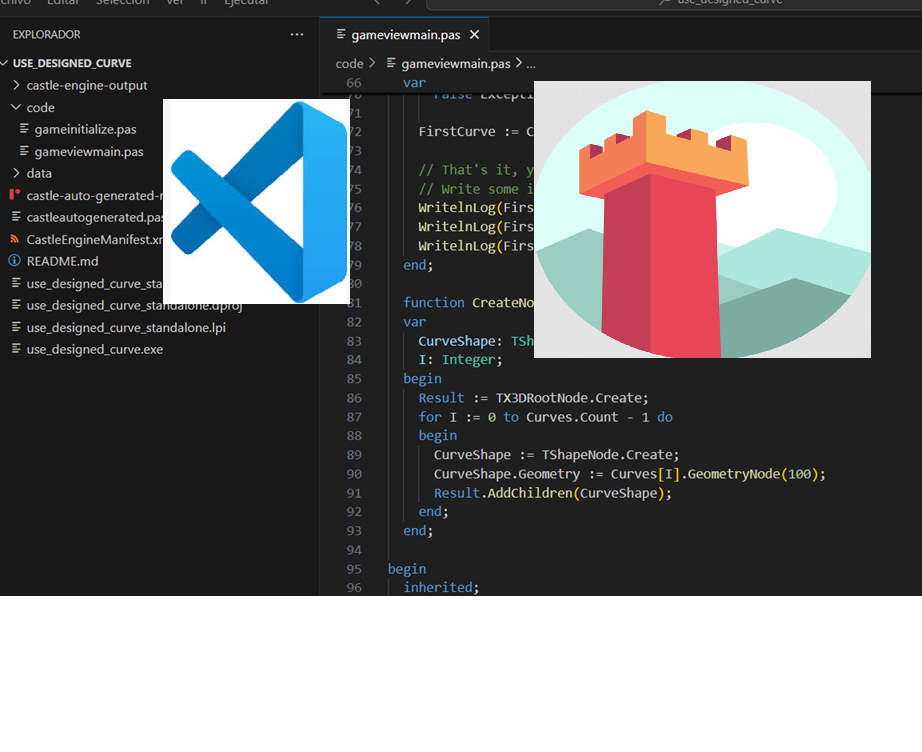This screenshot has width=922, height=752.
Task: Click 'begin' on line 85
Action: (x=422, y=379)
